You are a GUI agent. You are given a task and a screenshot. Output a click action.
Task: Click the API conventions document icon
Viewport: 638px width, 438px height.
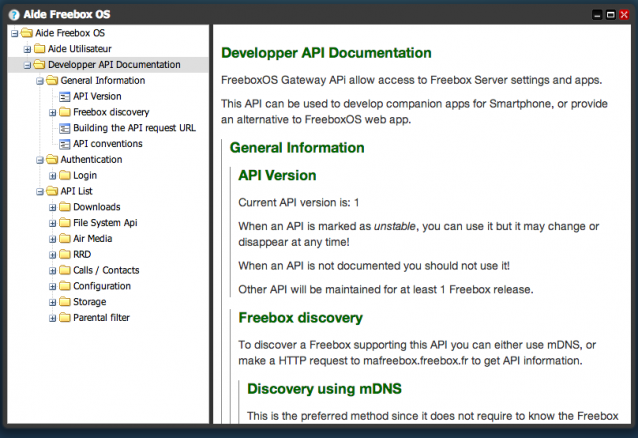pos(64,144)
